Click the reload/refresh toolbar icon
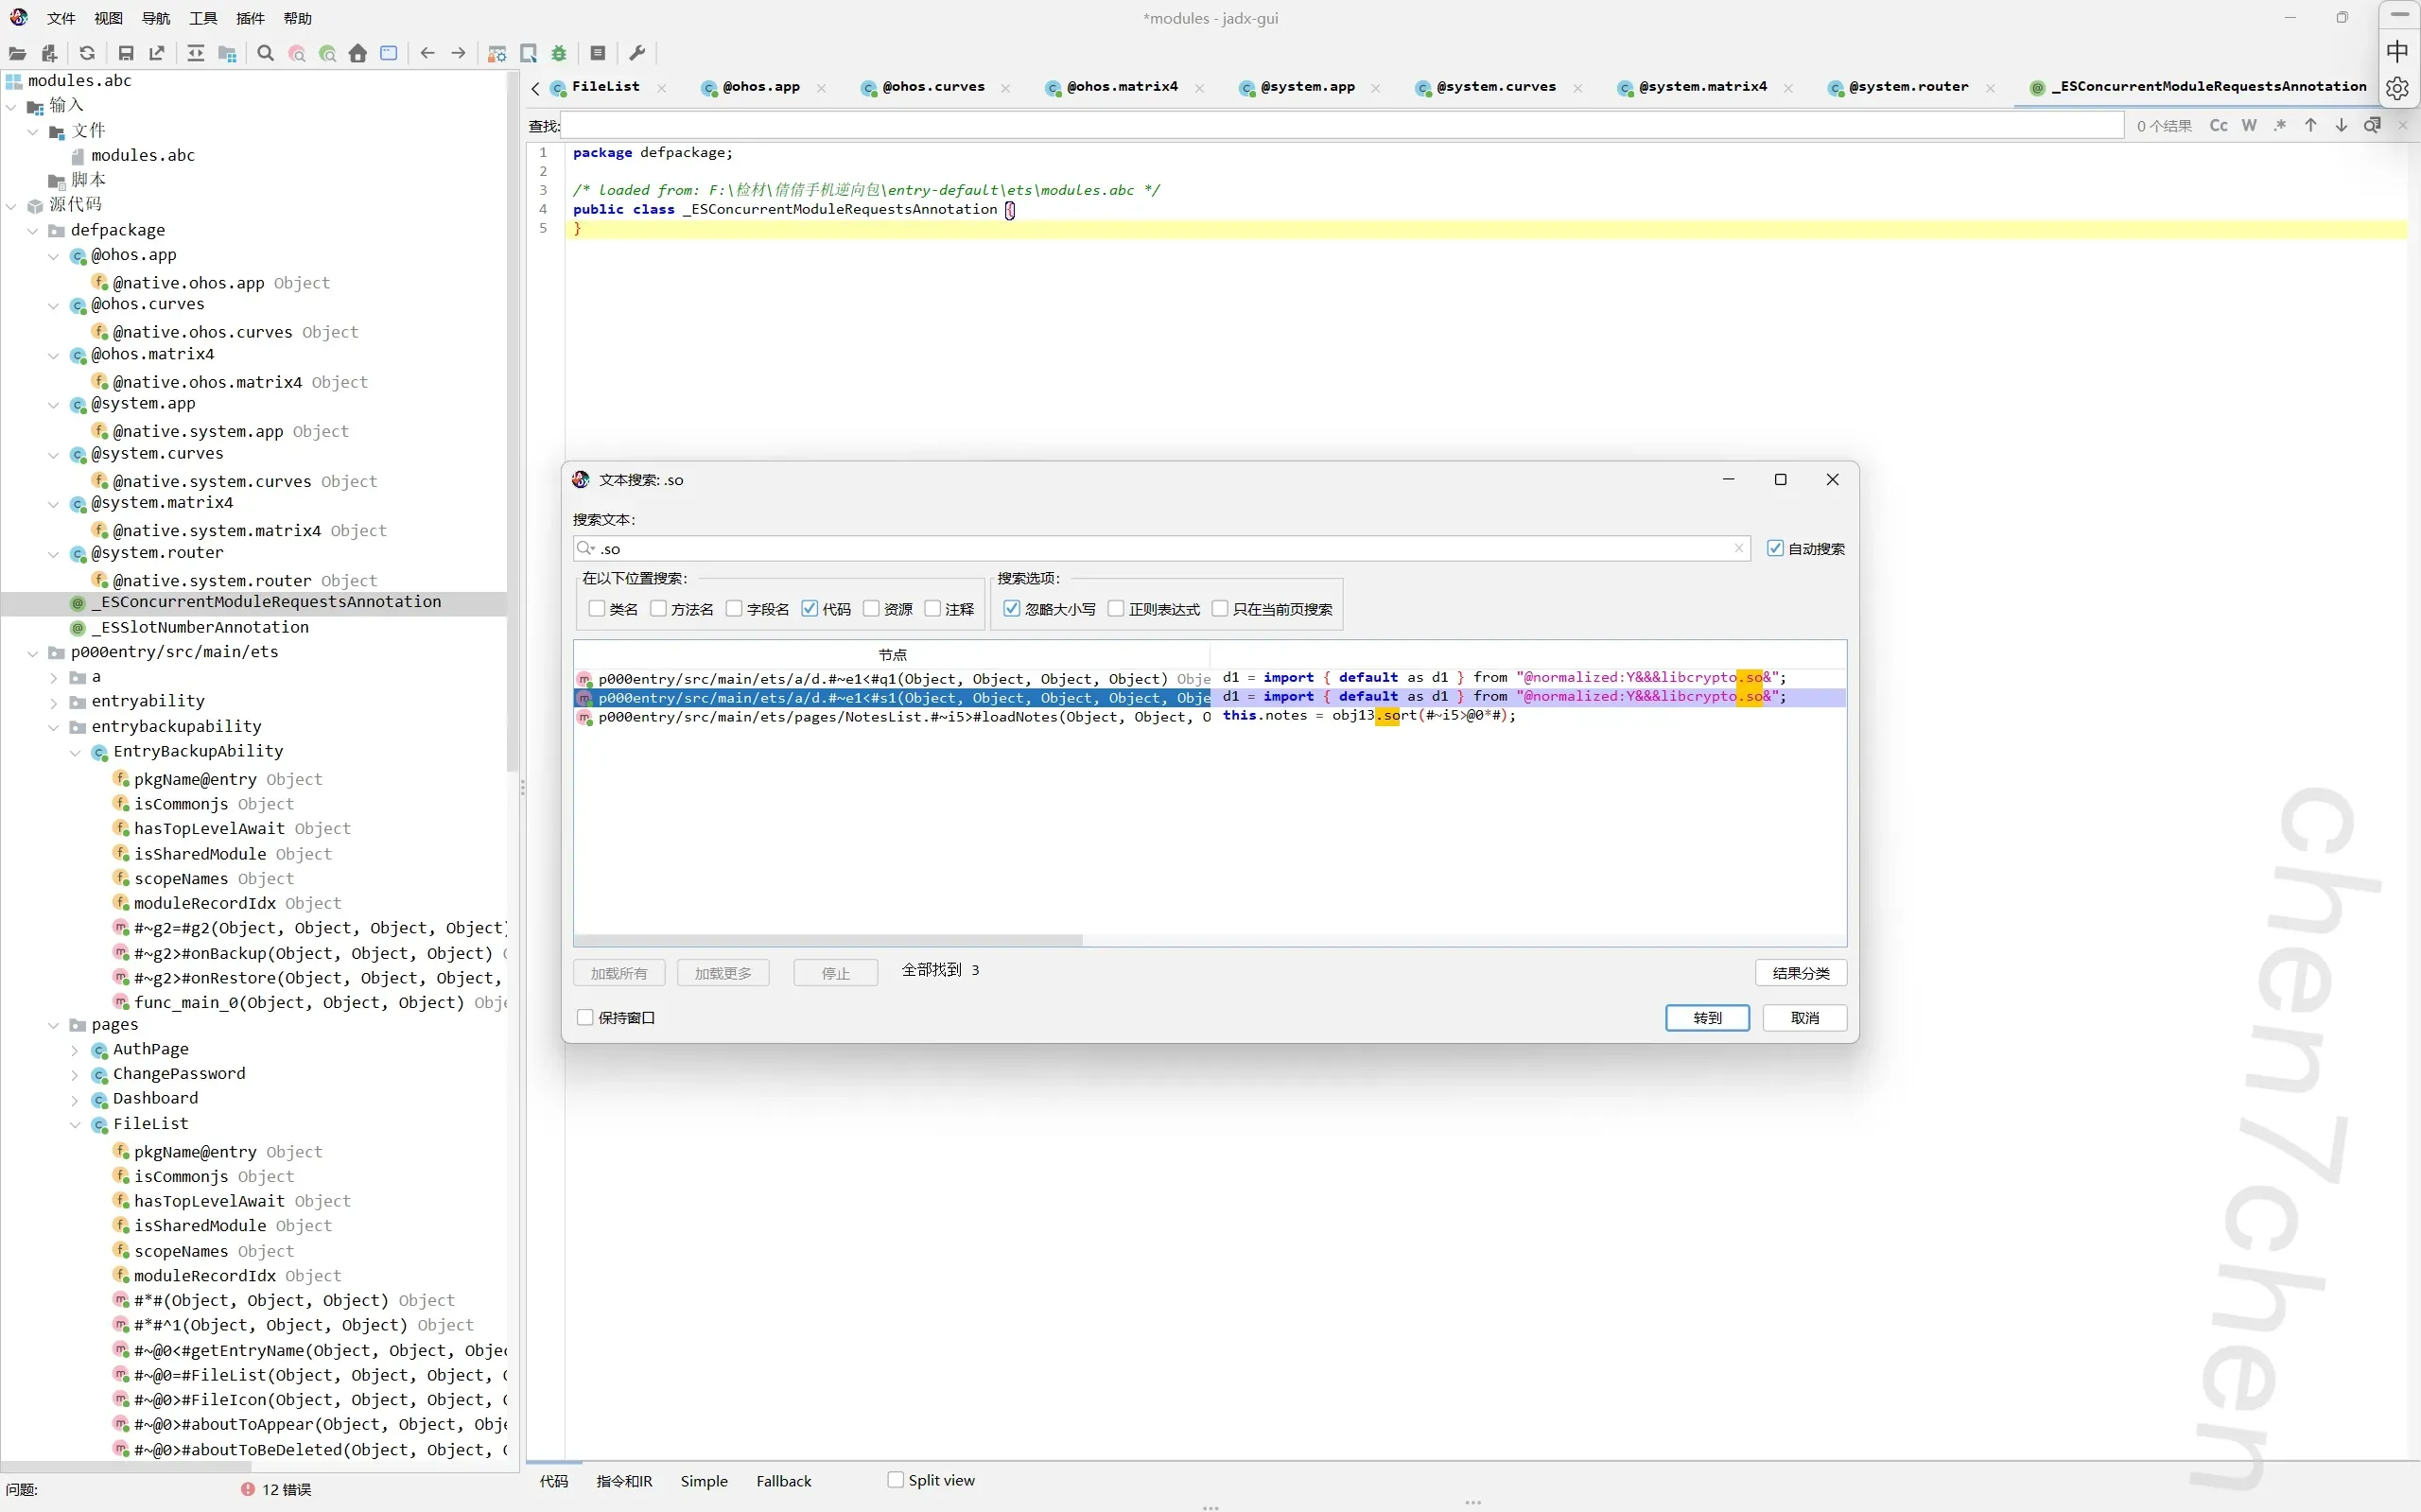2421x1512 pixels. [87, 54]
